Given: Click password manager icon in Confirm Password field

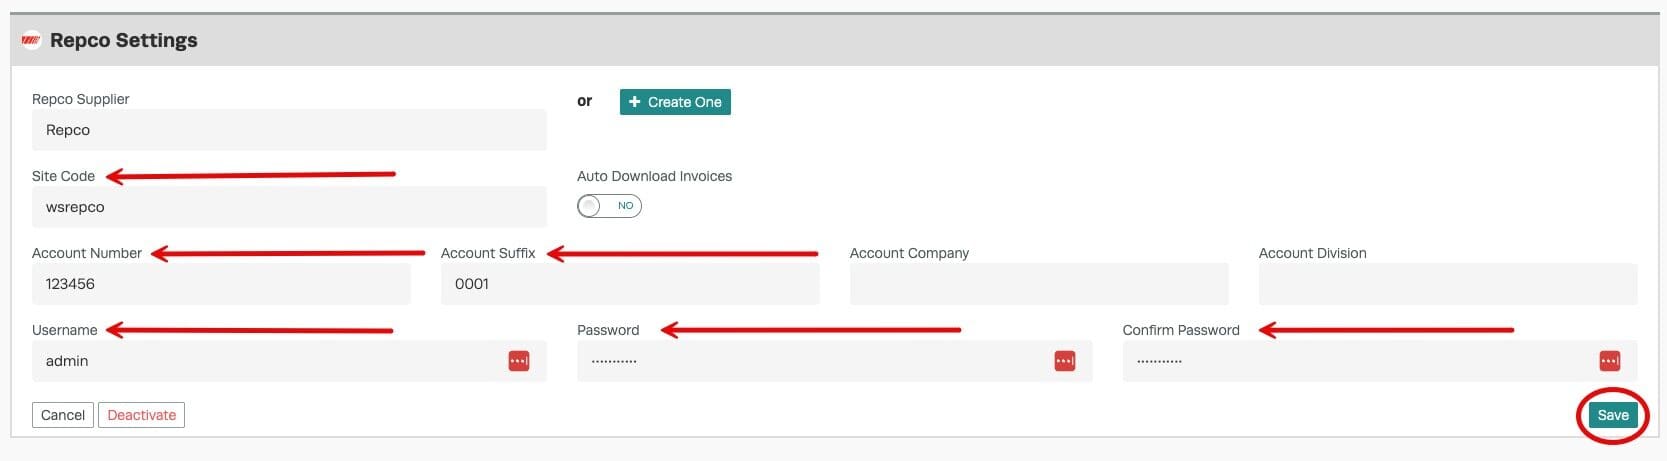Looking at the screenshot, I should coord(1610,361).
